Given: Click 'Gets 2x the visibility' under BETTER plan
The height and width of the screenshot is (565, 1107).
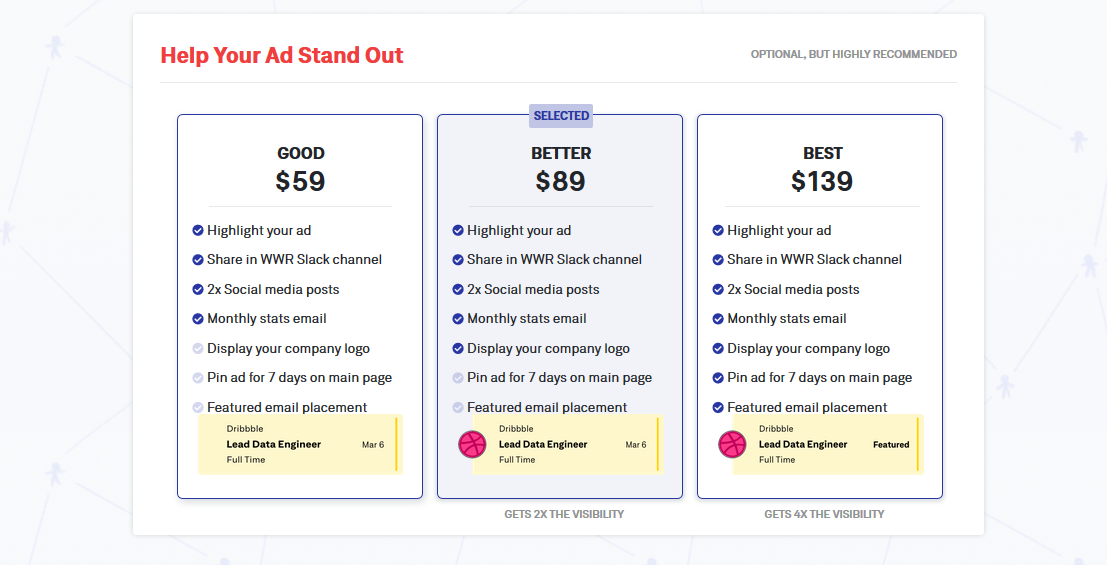Looking at the screenshot, I should [564, 514].
